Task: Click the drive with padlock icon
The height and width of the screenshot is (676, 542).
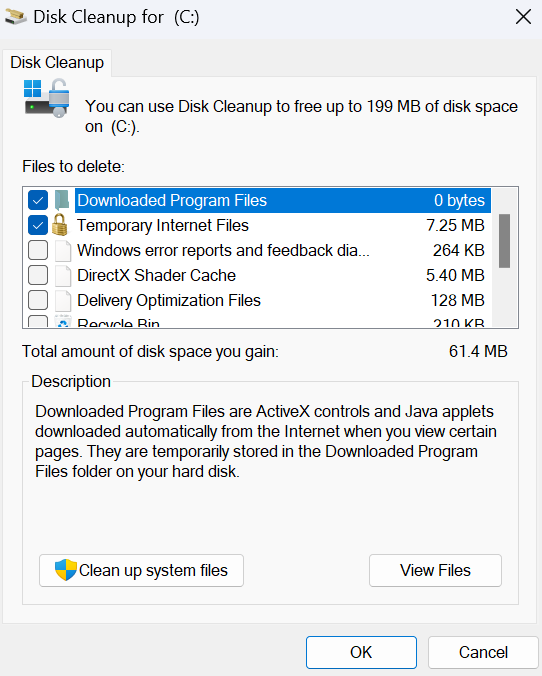Action: pyautogui.click(x=47, y=98)
